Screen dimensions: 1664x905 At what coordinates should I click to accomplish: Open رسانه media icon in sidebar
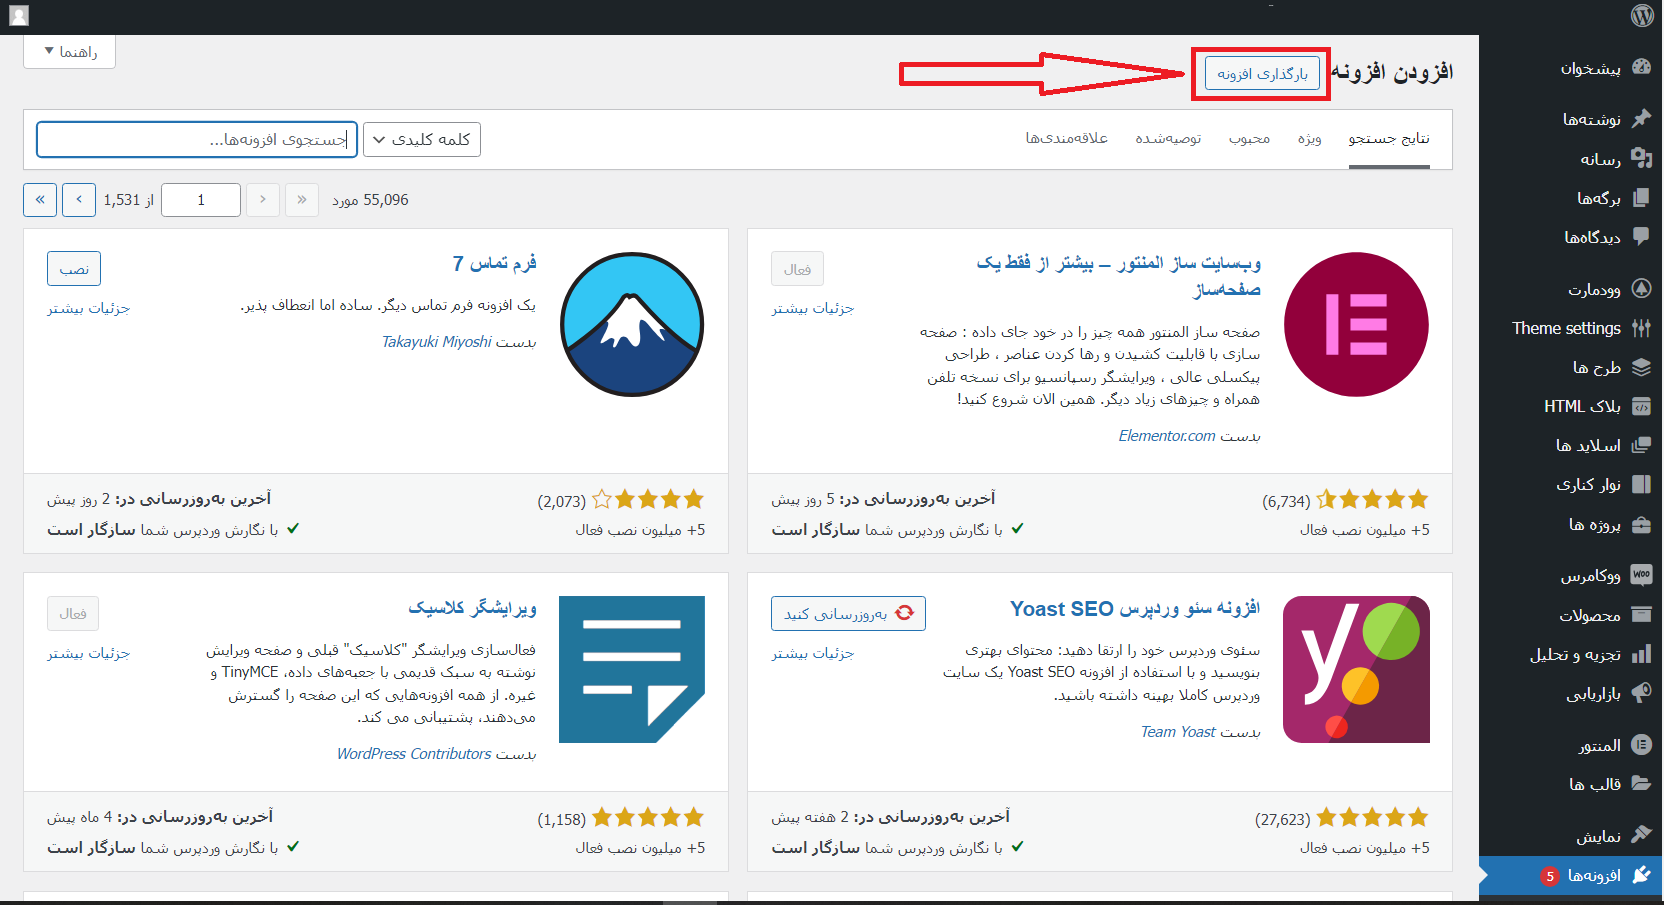click(x=1641, y=158)
